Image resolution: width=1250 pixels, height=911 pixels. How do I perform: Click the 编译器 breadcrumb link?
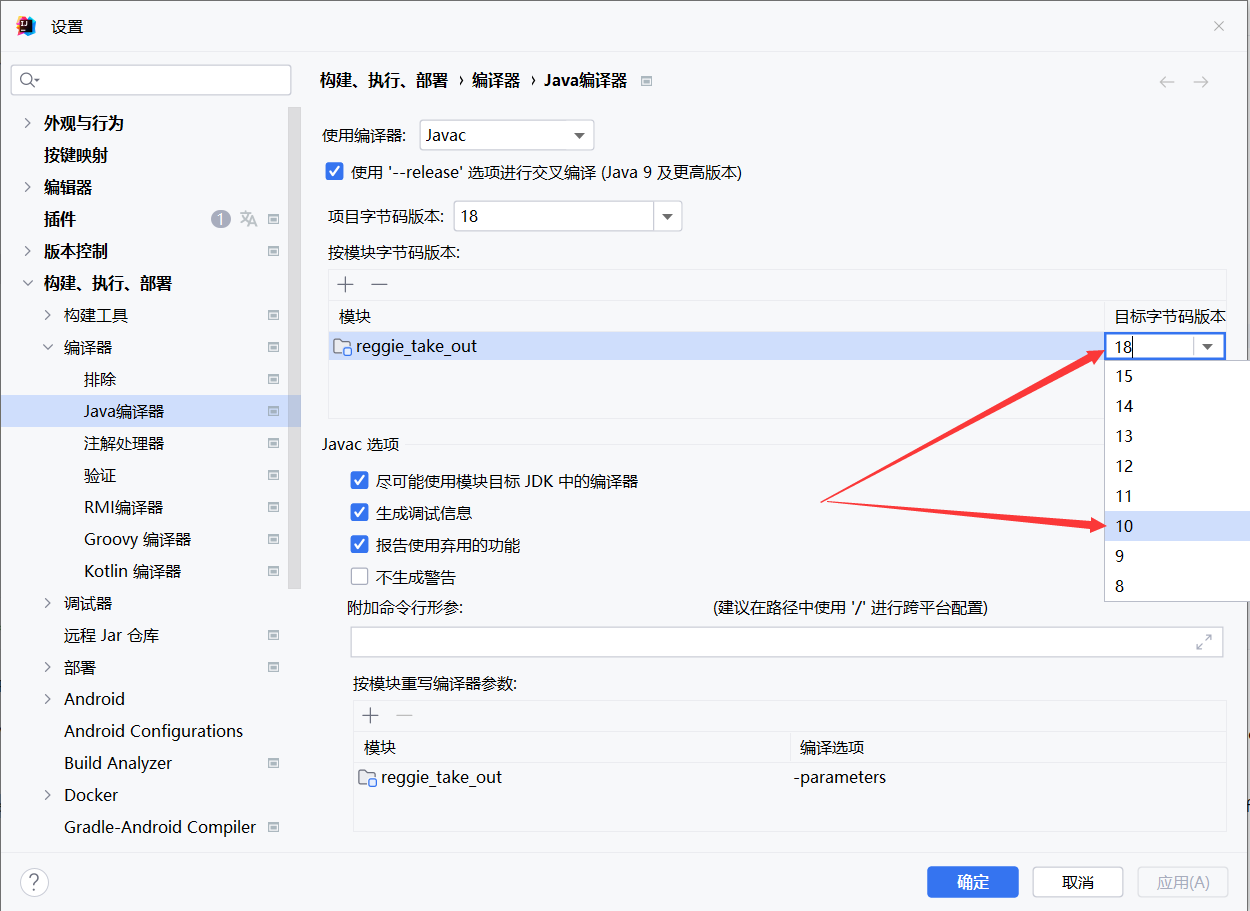[496, 81]
